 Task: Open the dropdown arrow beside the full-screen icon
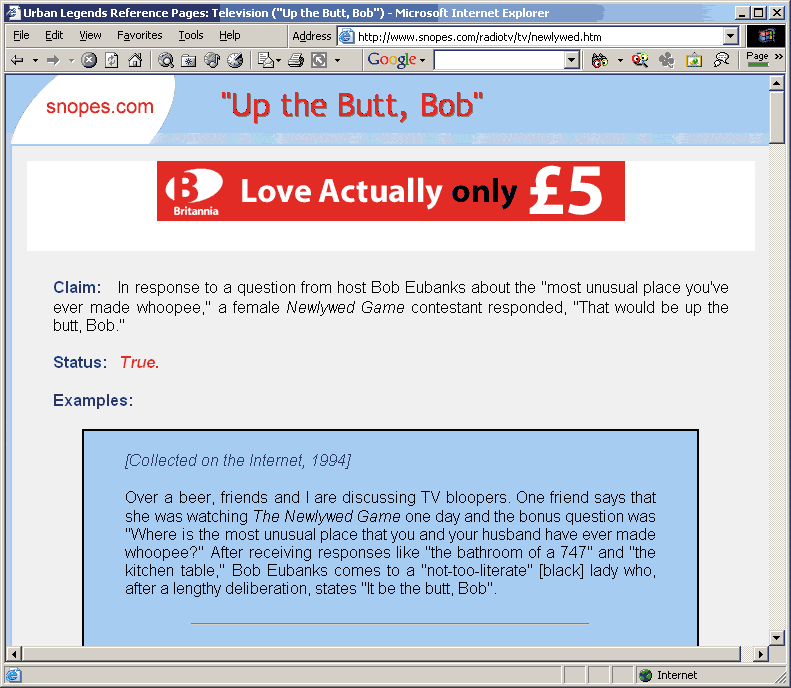tap(337, 61)
